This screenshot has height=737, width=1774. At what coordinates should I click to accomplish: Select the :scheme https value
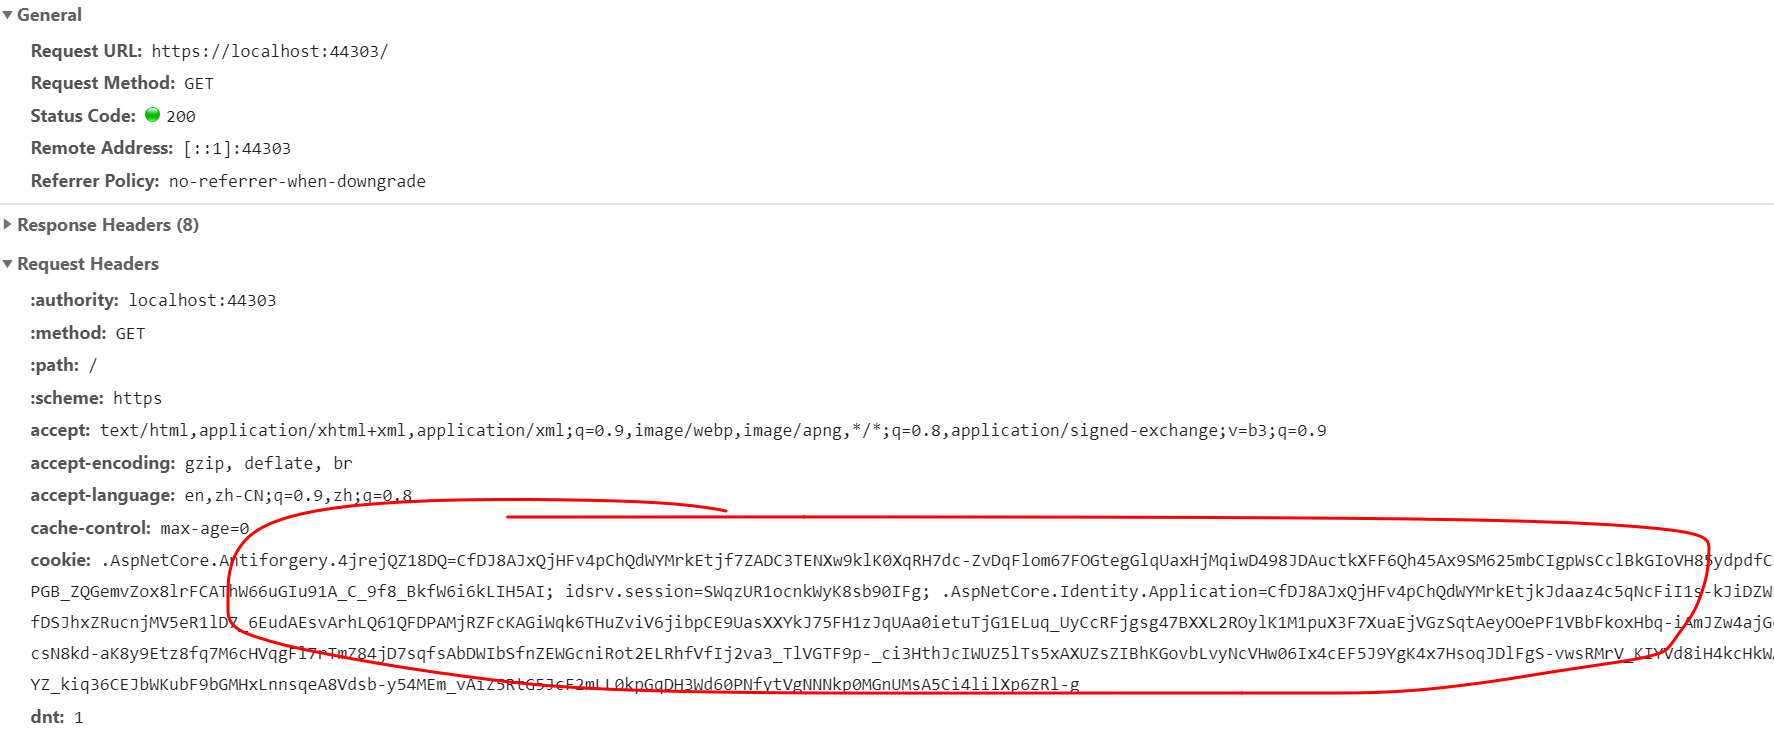click(137, 397)
